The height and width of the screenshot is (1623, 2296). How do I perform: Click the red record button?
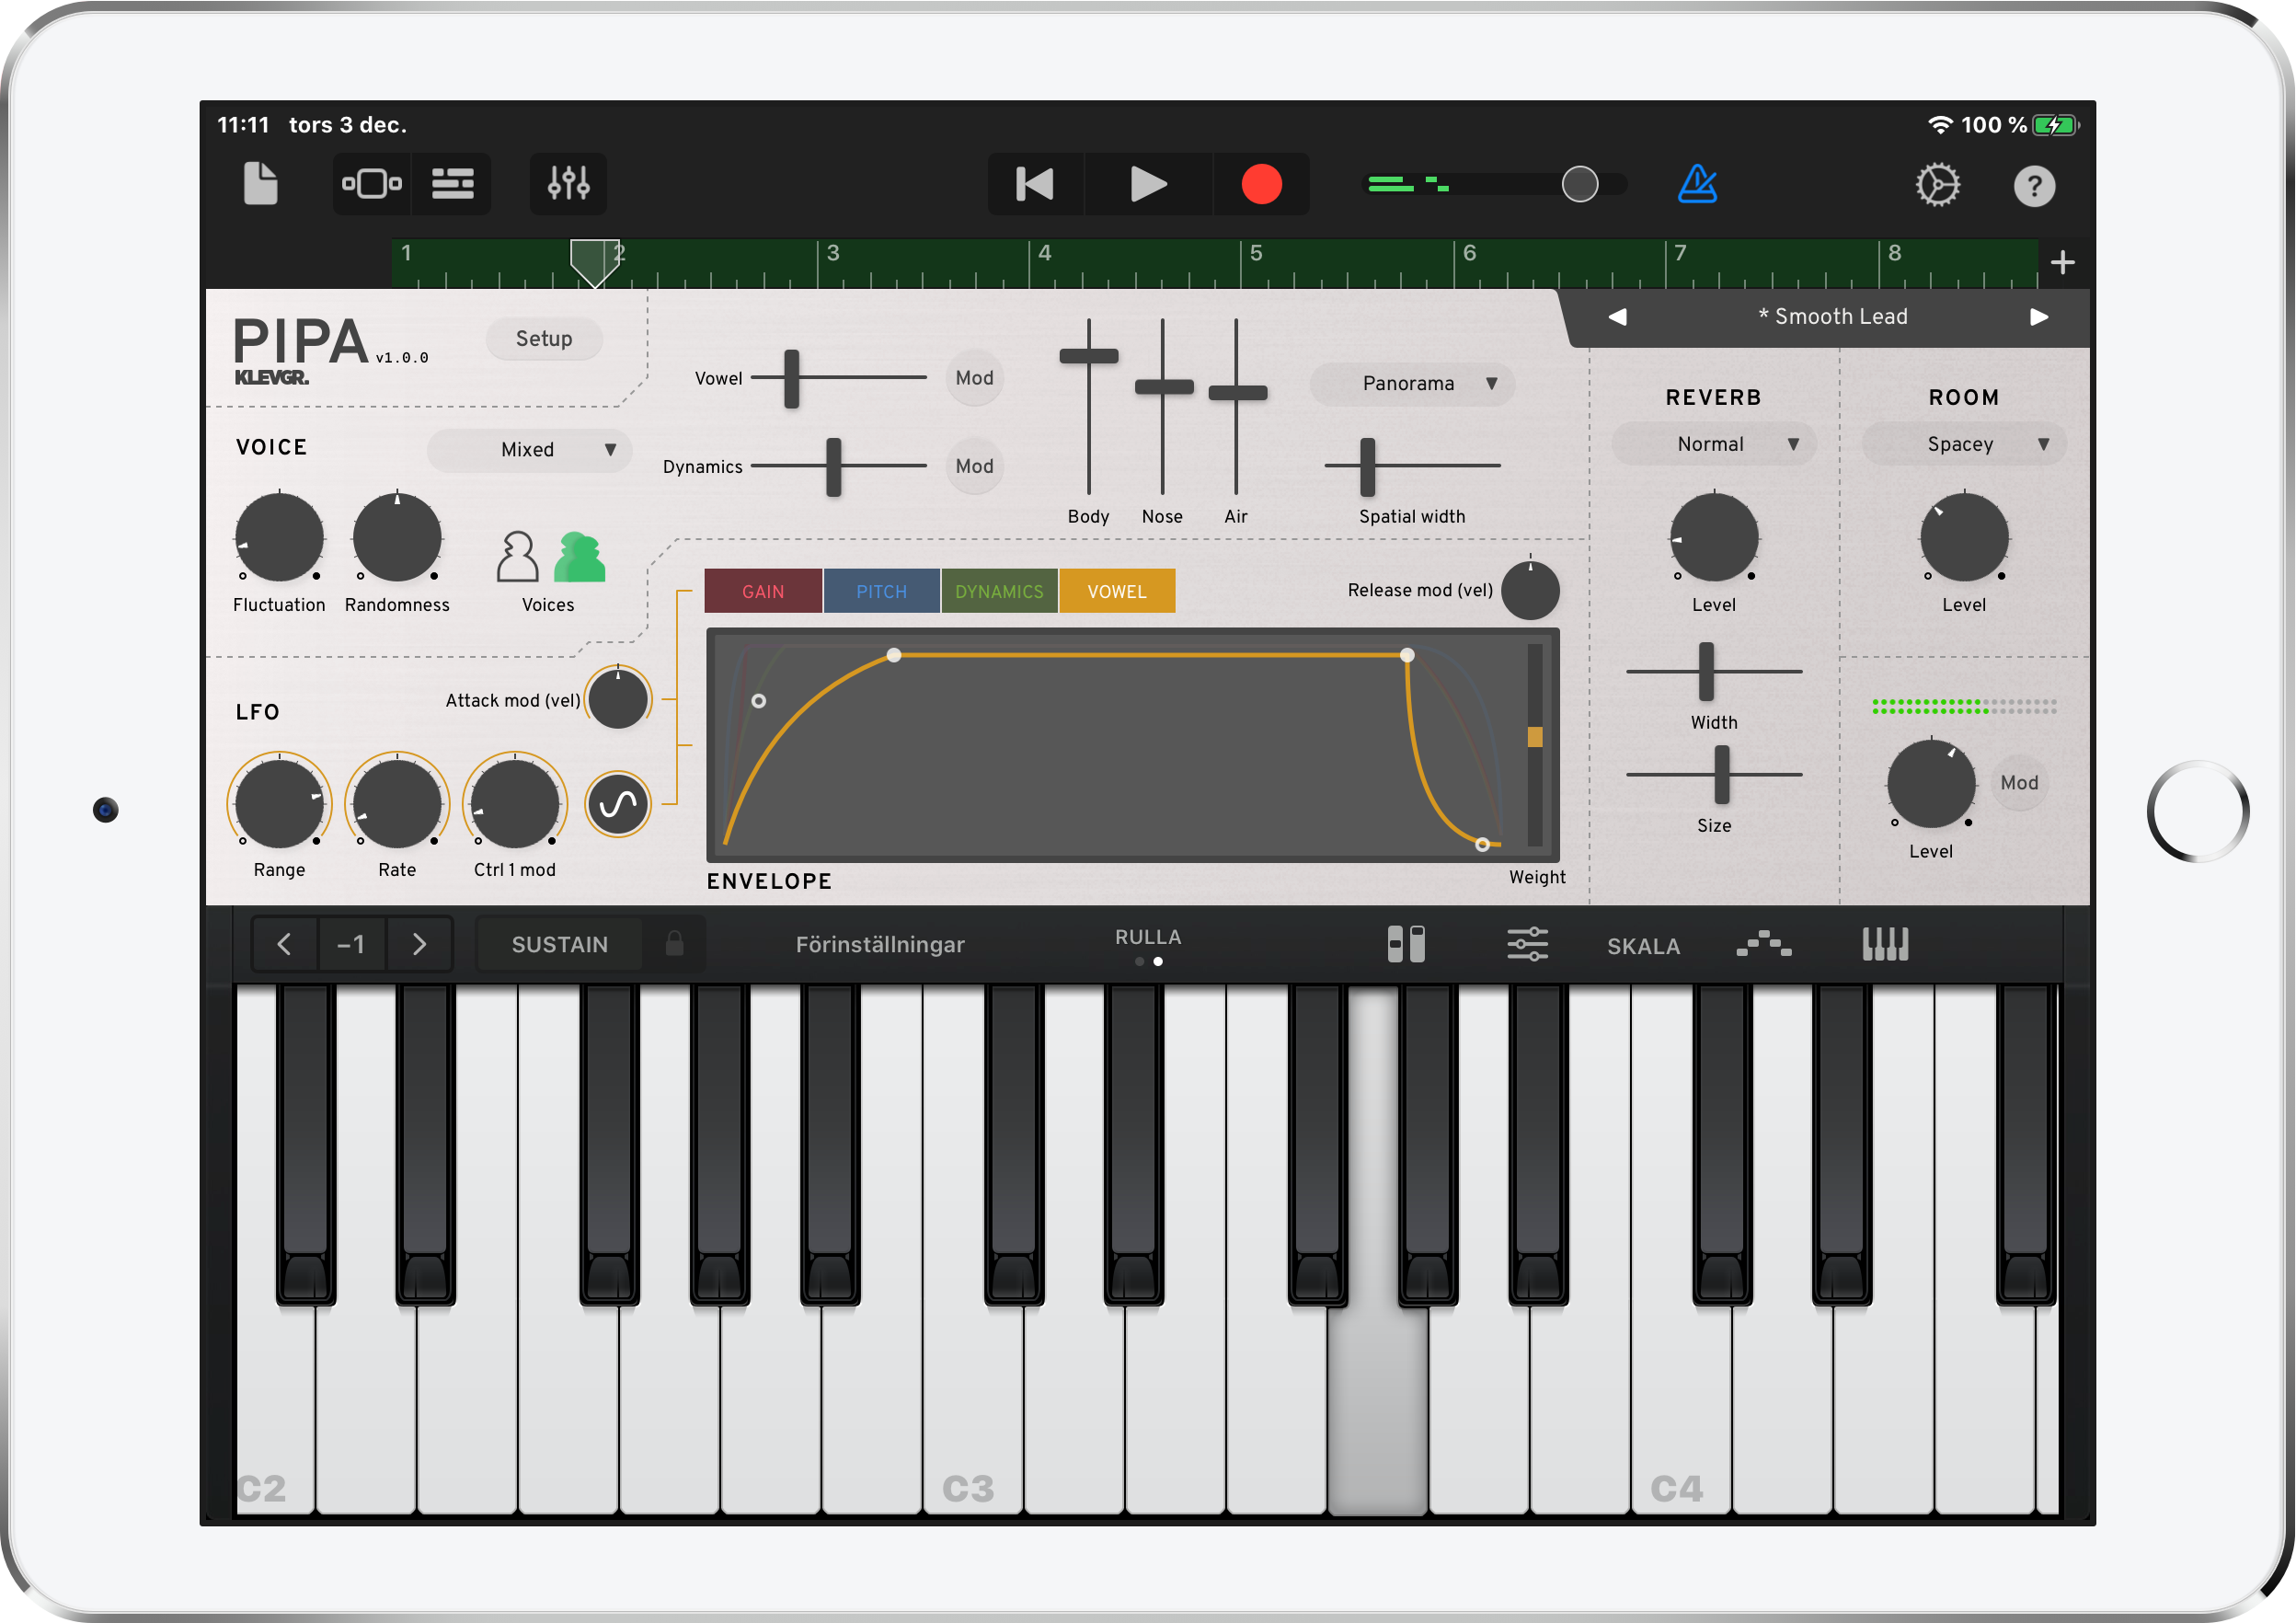point(1261,184)
